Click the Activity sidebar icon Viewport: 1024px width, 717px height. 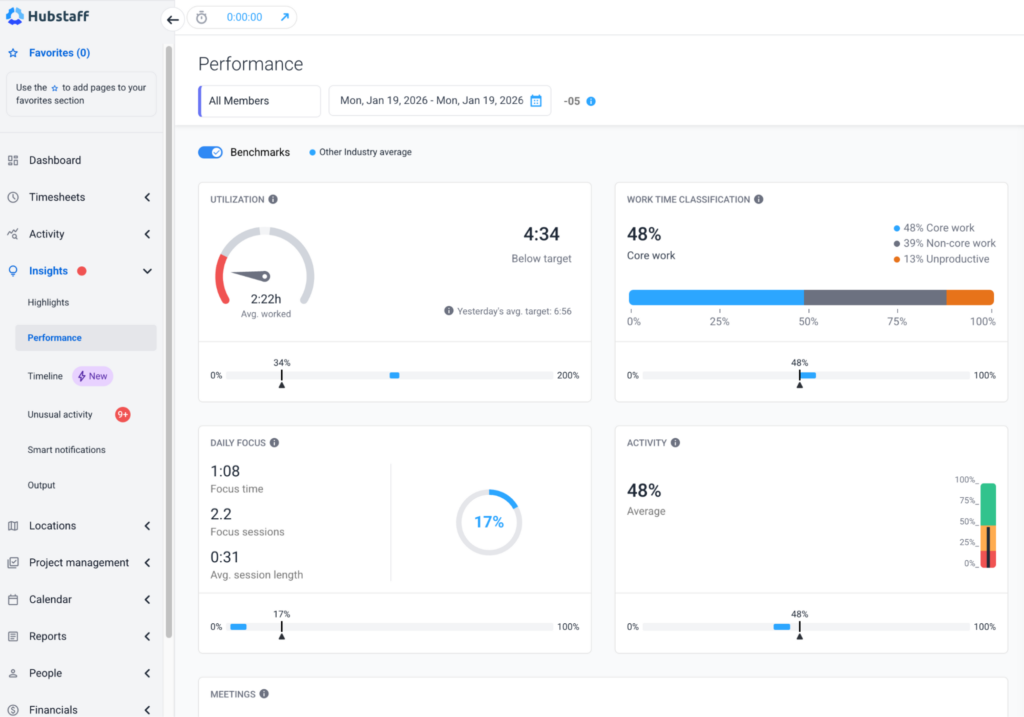[14, 234]
